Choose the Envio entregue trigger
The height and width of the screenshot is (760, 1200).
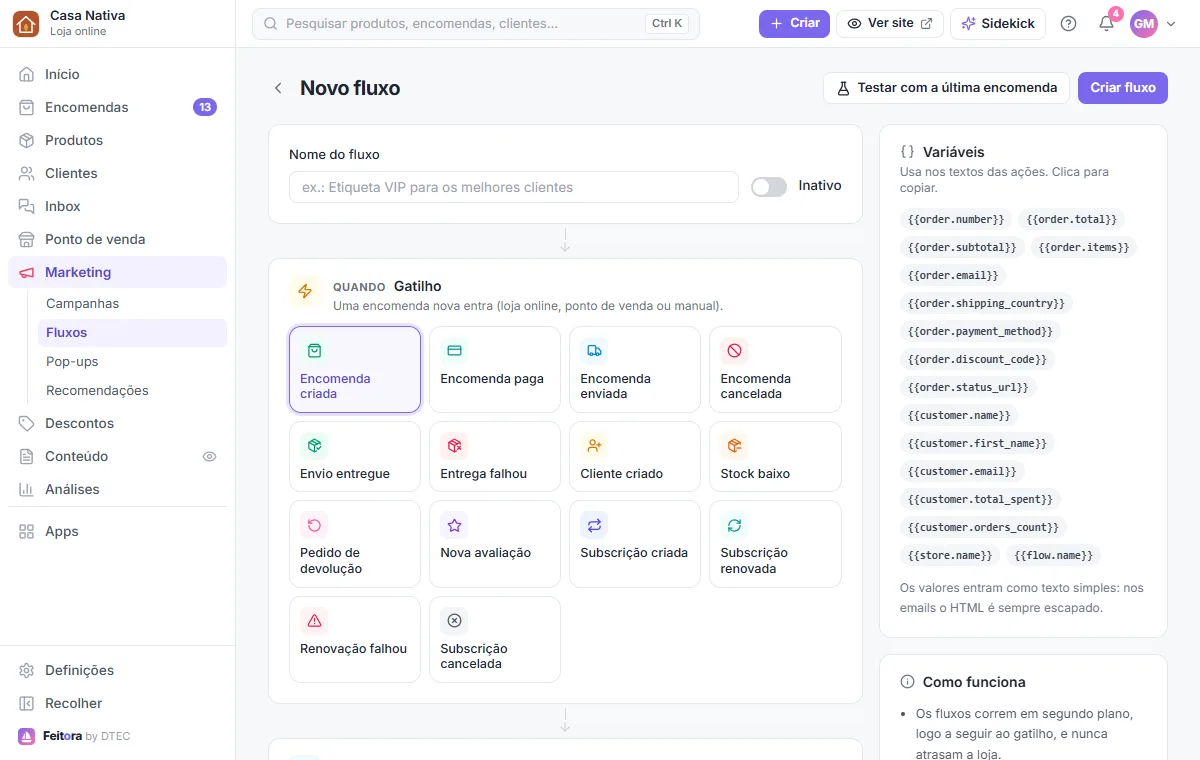tap(355, 456)
